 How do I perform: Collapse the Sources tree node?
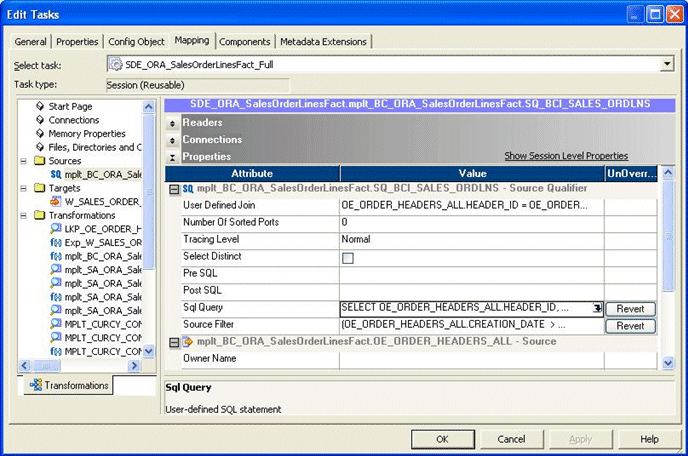point(24,161)
